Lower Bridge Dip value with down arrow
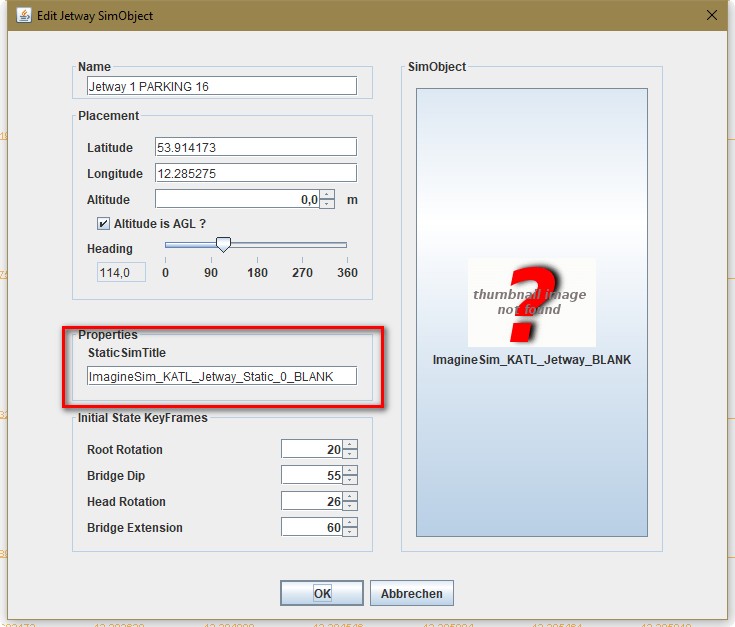 (350, 480)
